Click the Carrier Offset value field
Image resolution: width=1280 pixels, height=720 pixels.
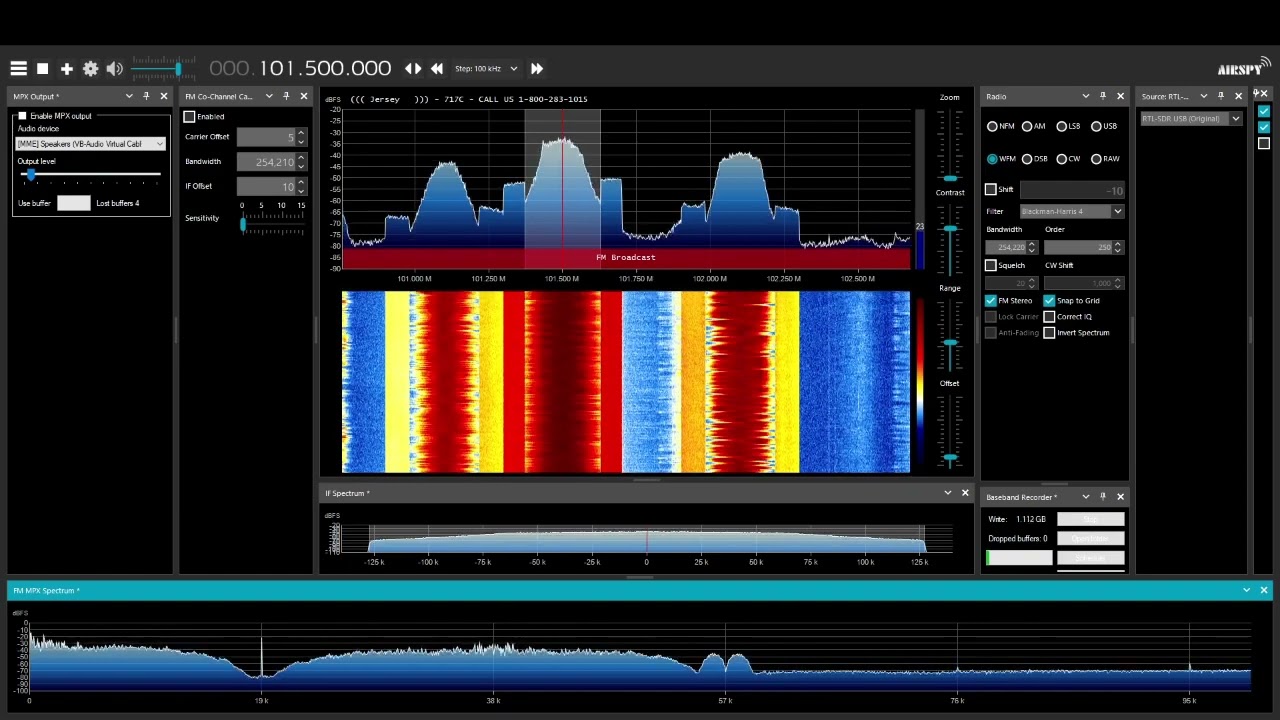point(266,137)
